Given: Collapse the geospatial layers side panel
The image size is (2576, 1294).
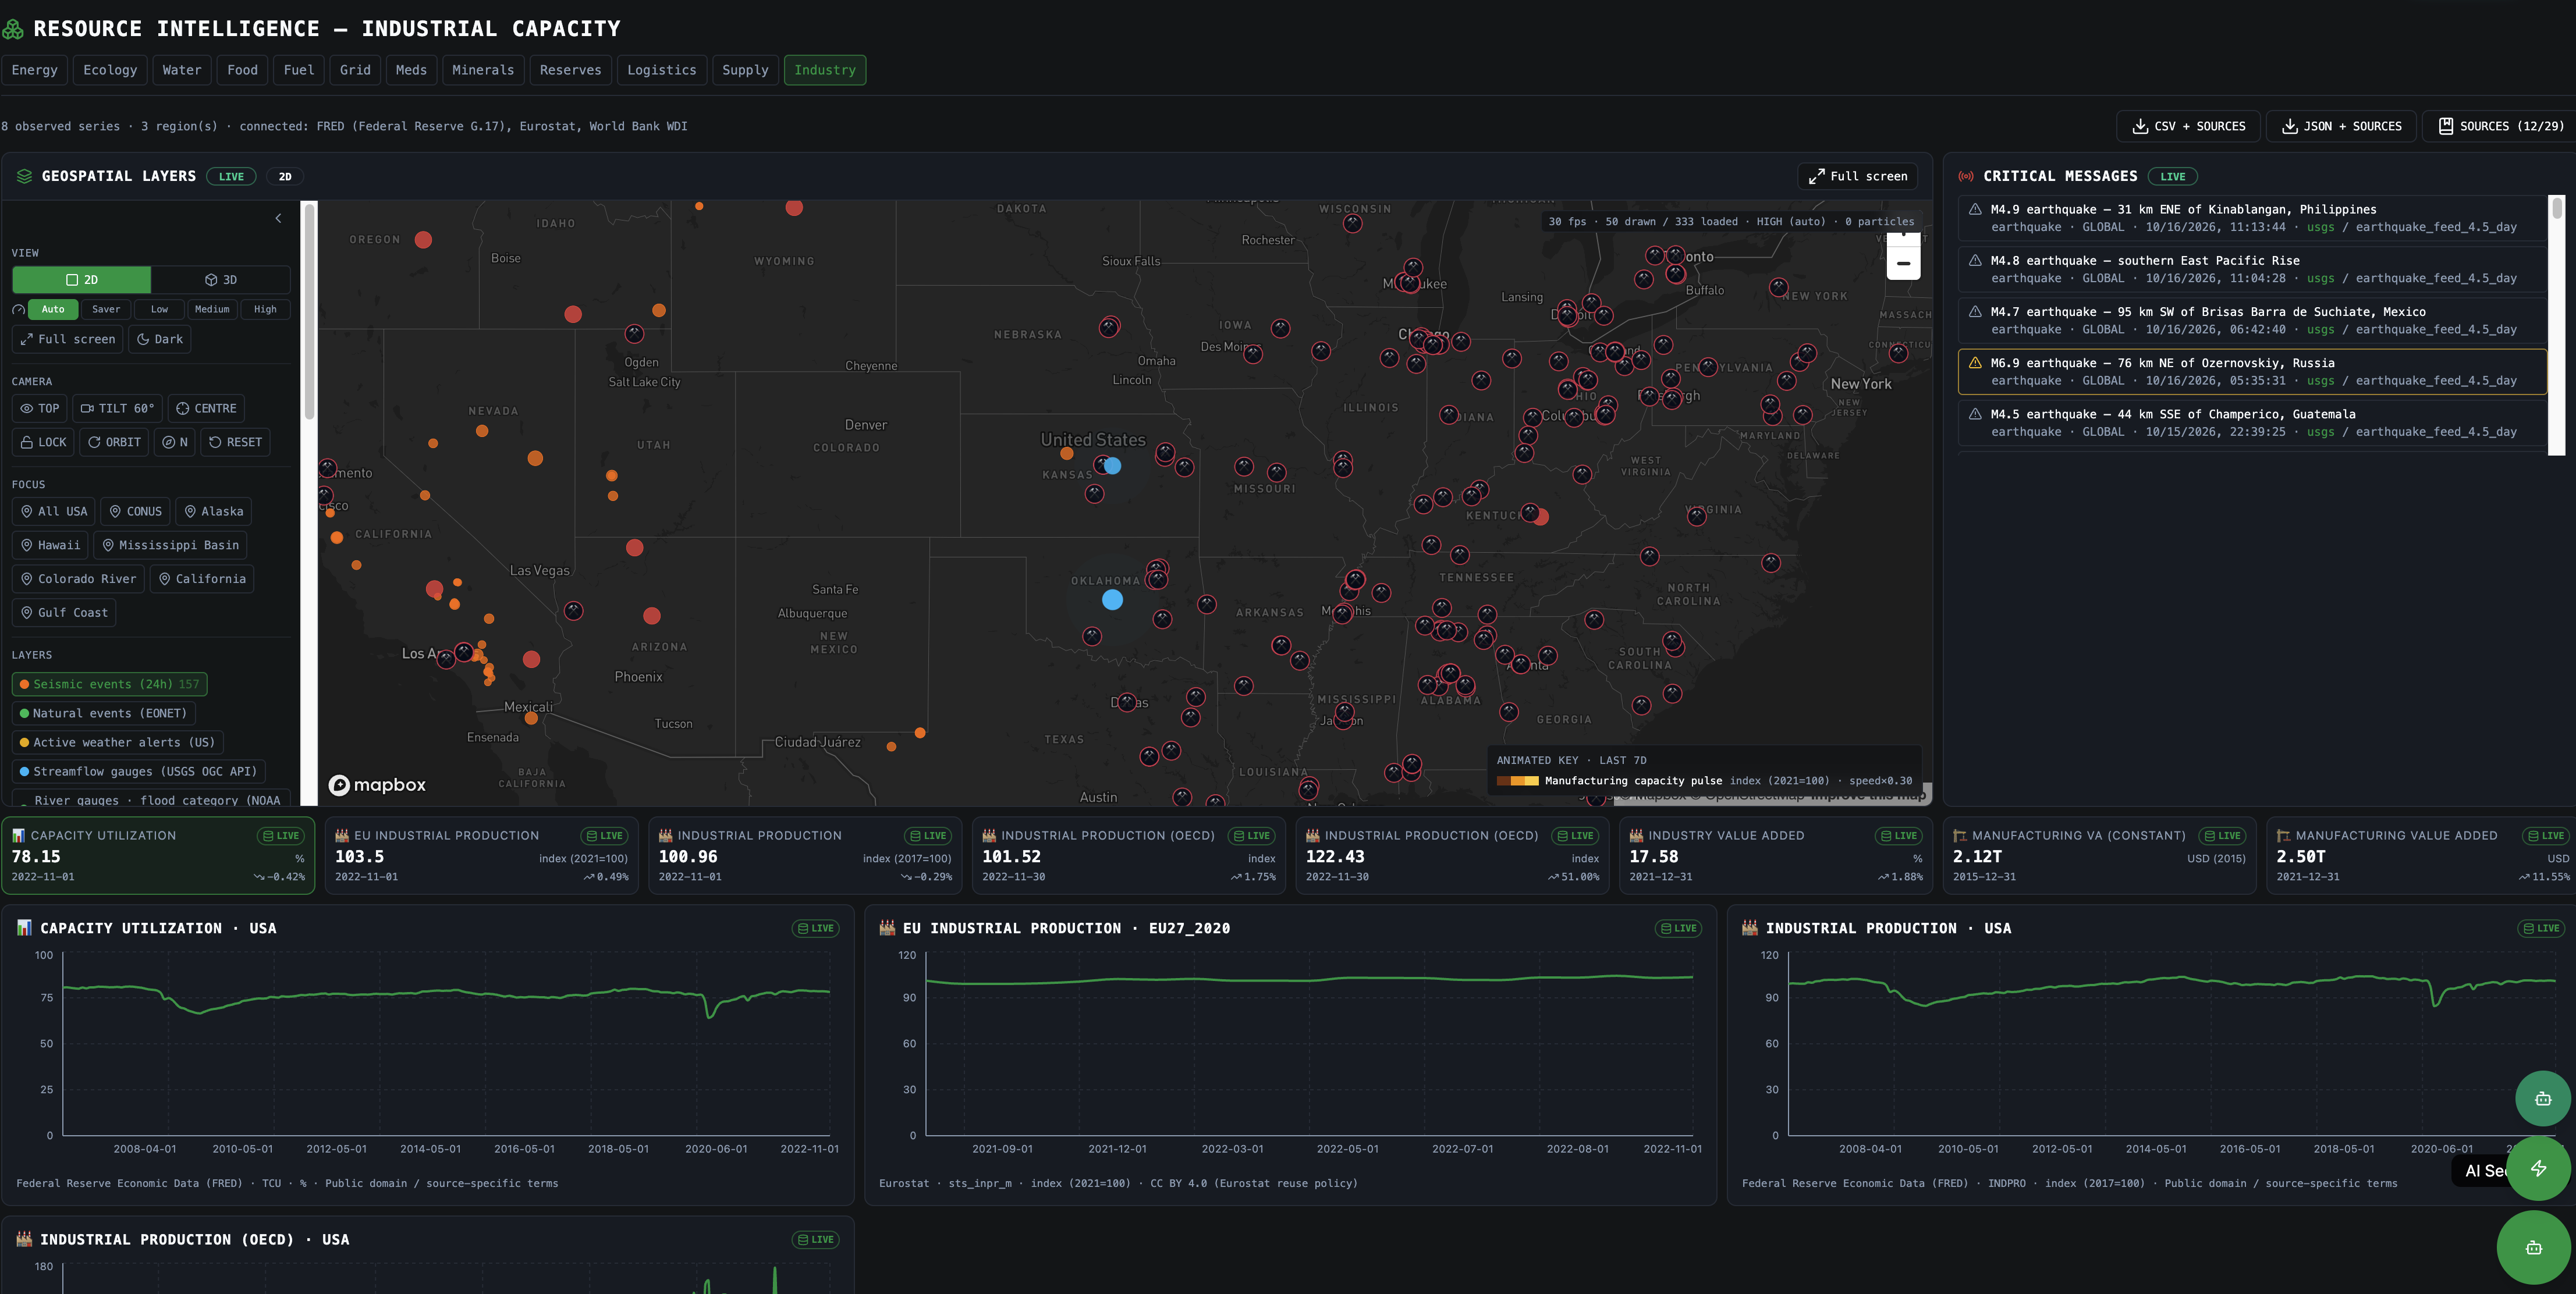Looking at the screenshot, I should pyautogui.click(x=278, y=218).
